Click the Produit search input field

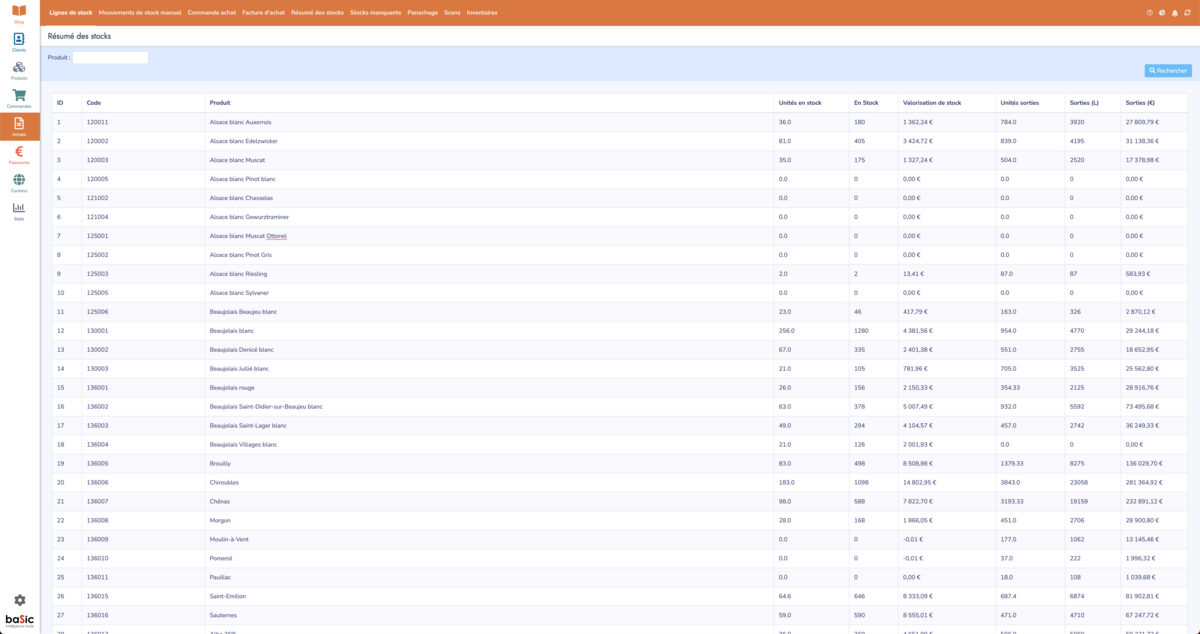tap(110, 58)
